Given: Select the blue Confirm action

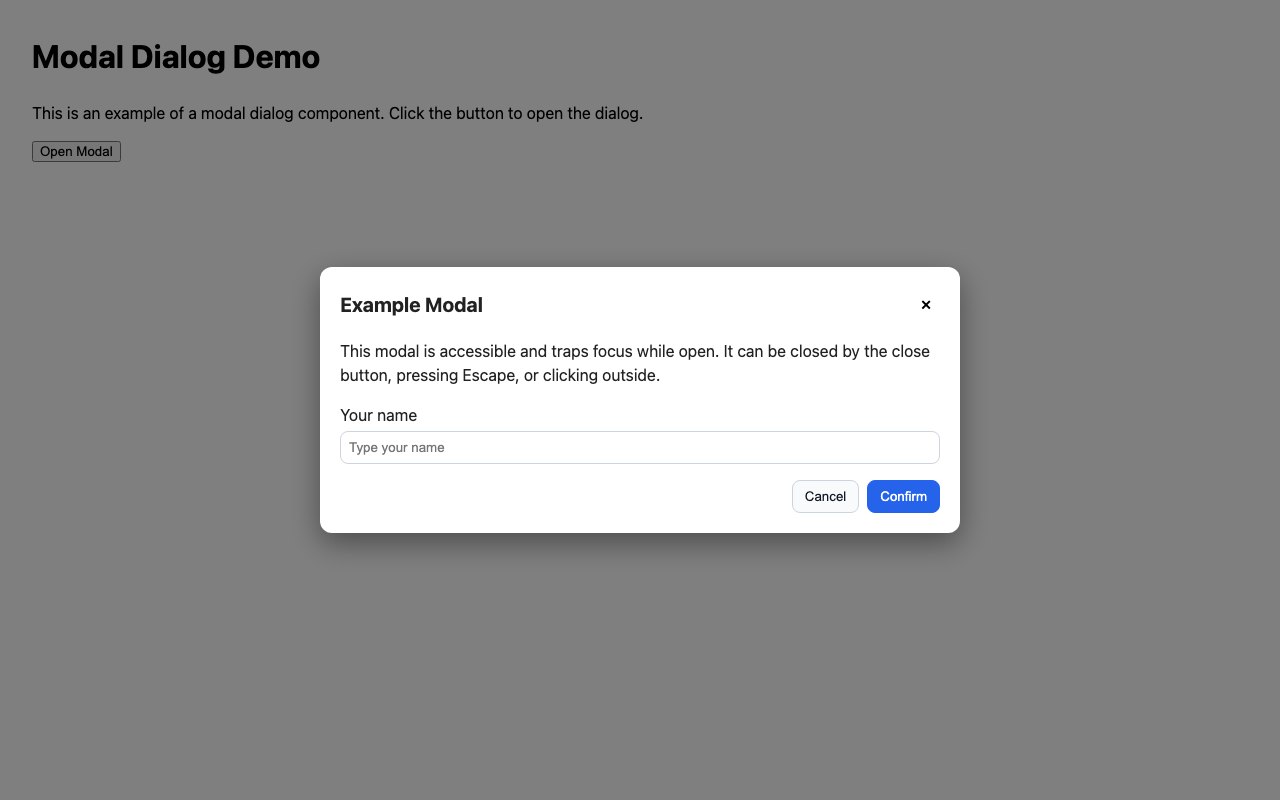Looking at the screenshot, I should (902, 496).
